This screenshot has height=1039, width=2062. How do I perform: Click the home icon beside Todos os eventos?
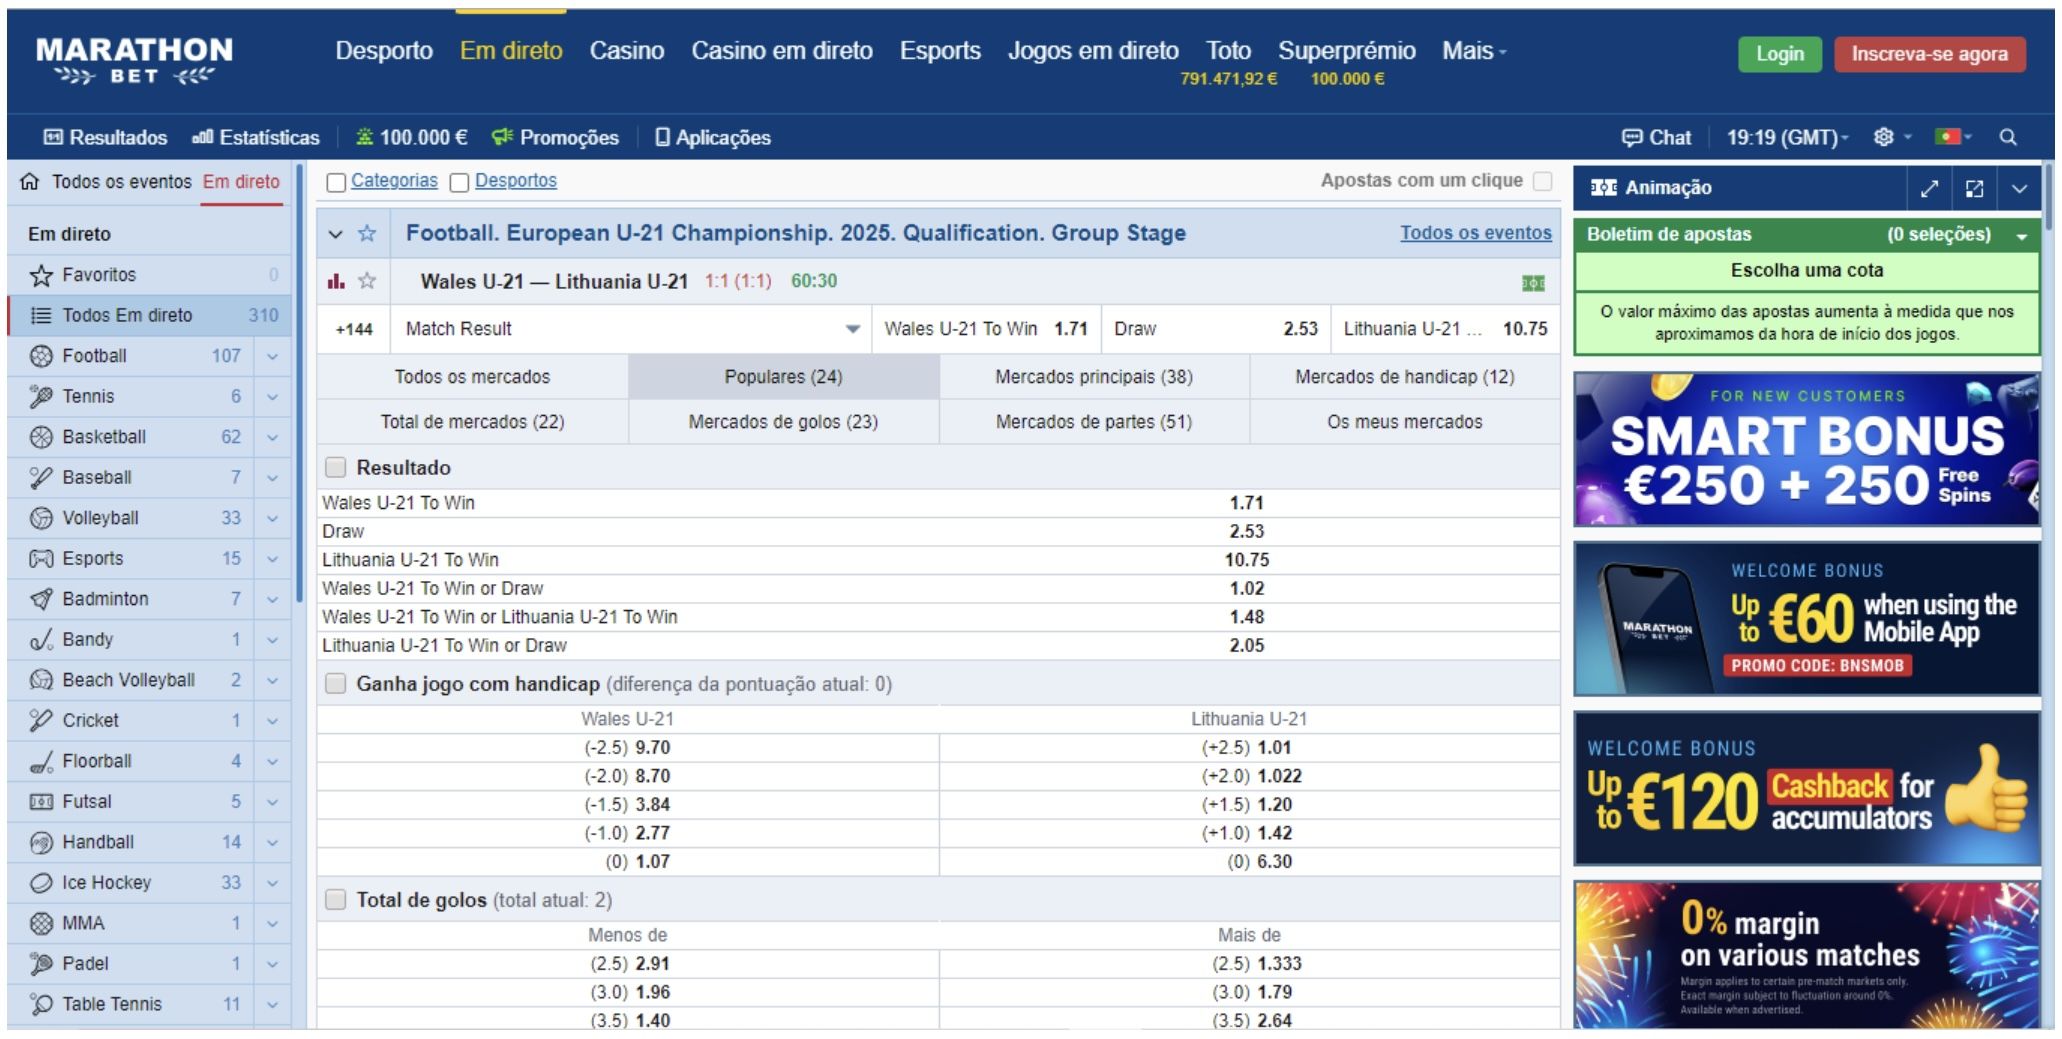pos(30,181)
